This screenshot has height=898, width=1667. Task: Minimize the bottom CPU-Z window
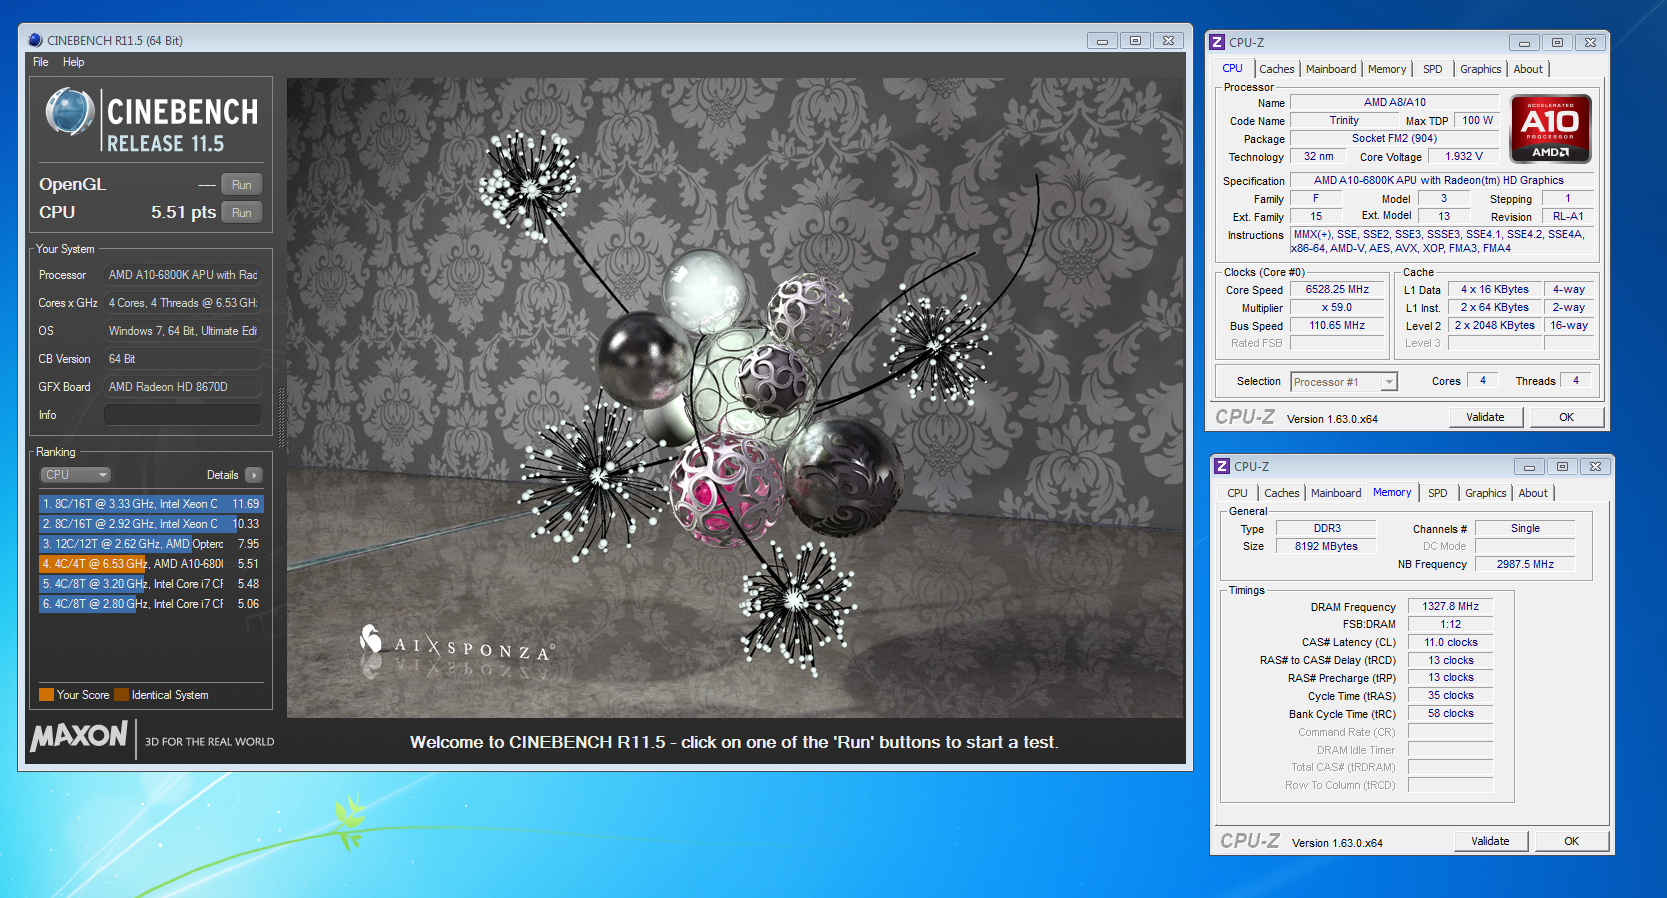point(1528,467)
